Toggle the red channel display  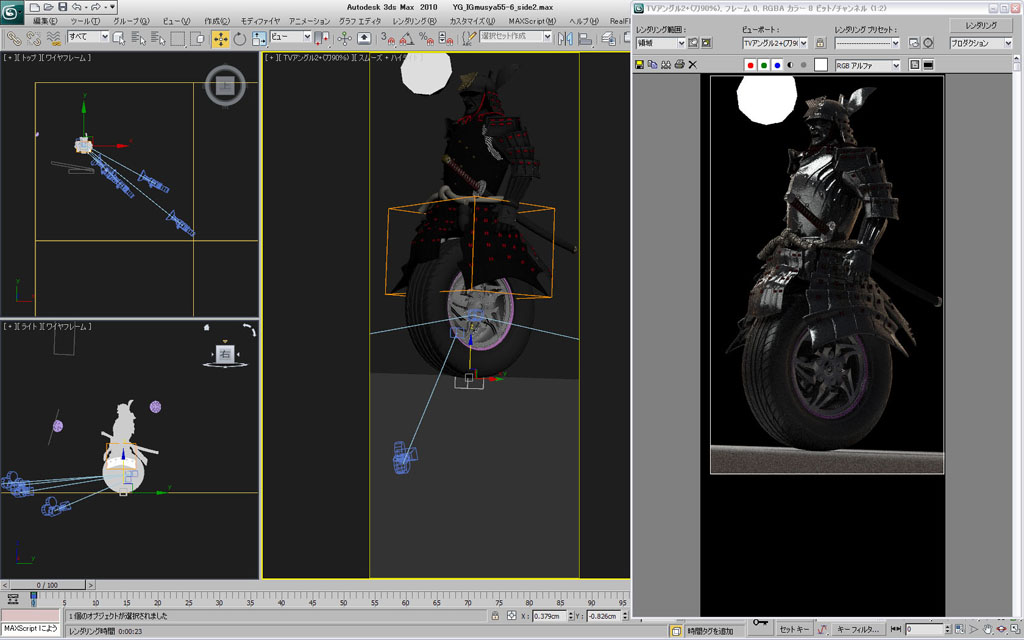(x=750, y=65)
